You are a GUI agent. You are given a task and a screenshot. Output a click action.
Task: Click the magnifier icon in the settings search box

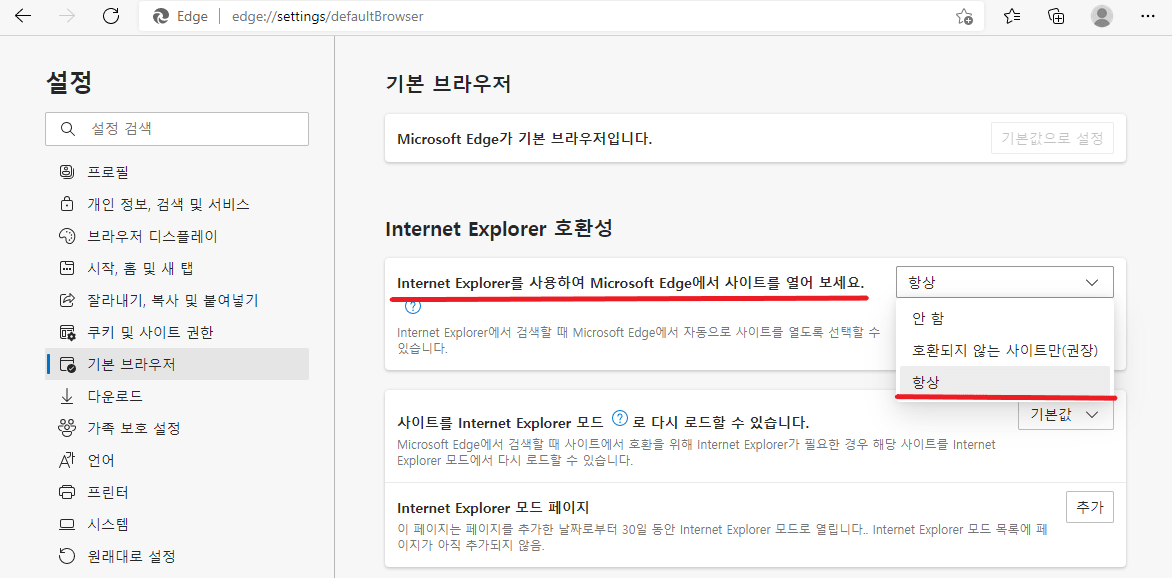point(67,129)
